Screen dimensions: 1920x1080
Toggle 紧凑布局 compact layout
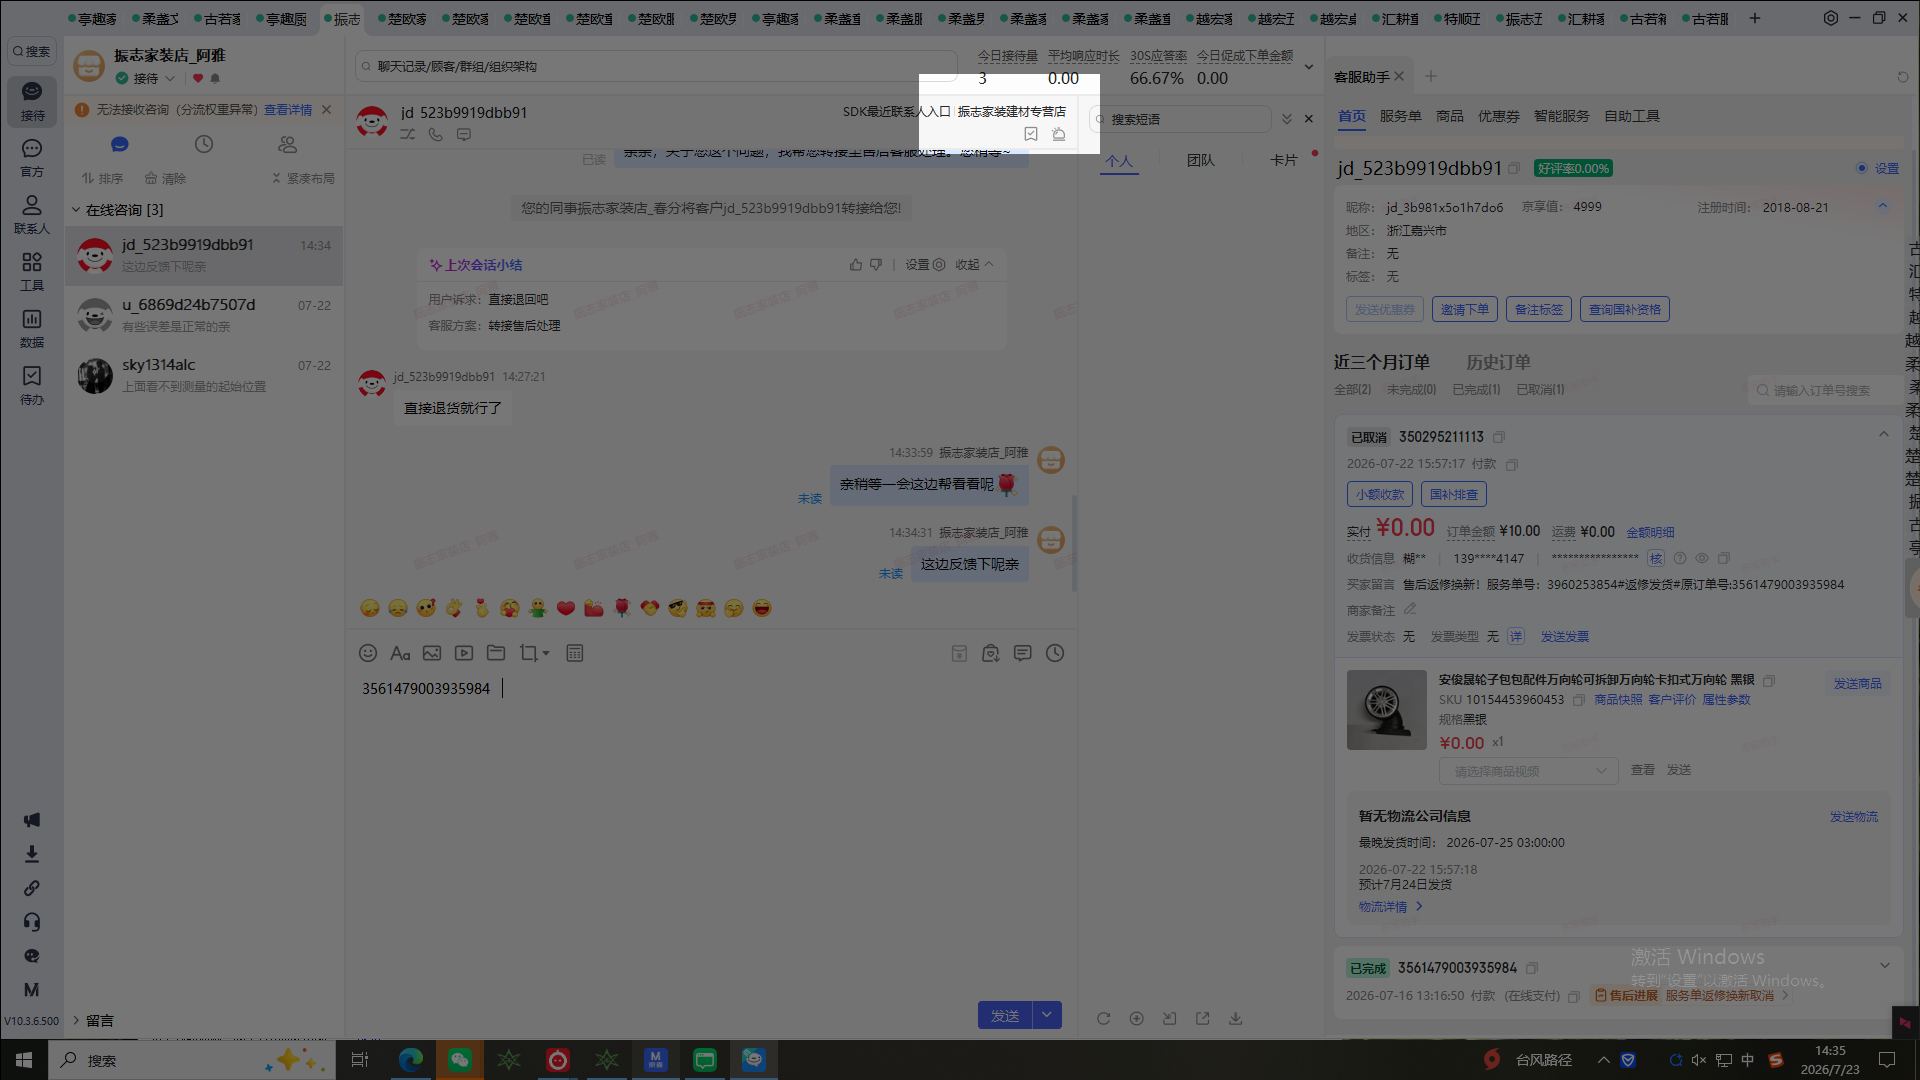[x=303, y=178]
